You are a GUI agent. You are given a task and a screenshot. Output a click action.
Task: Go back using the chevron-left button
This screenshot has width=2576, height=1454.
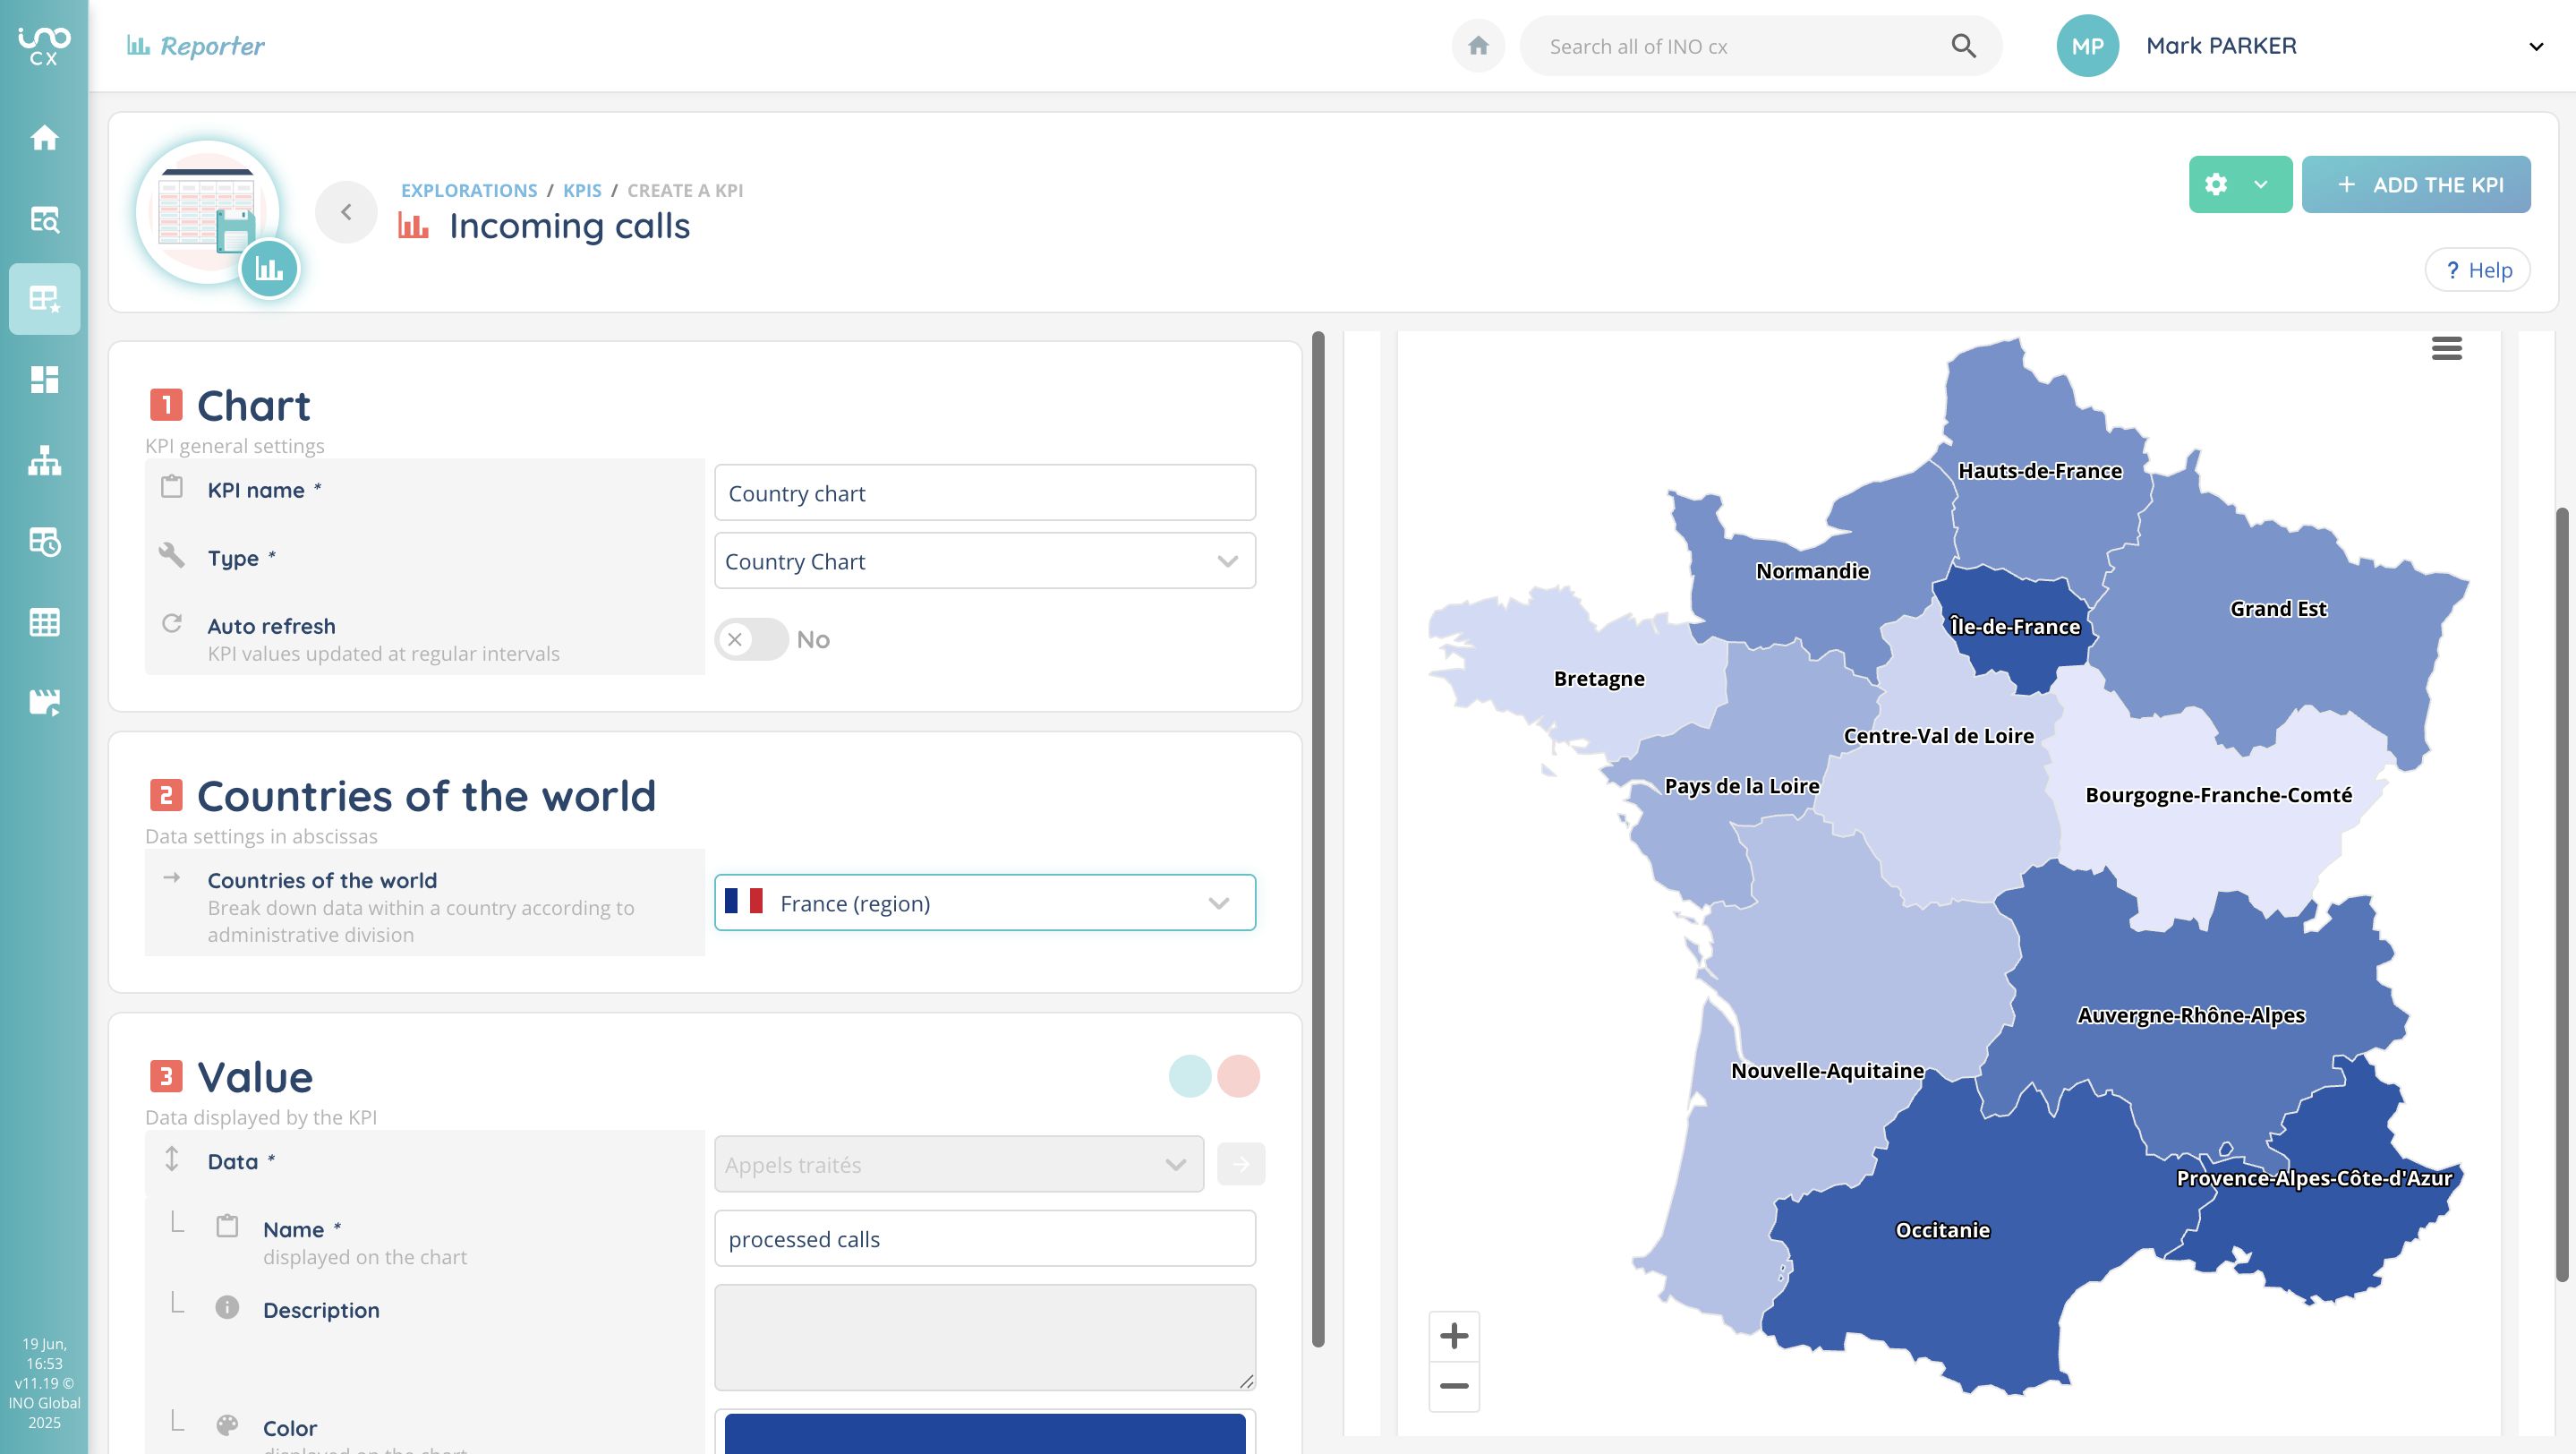click(x=346, y=212)
